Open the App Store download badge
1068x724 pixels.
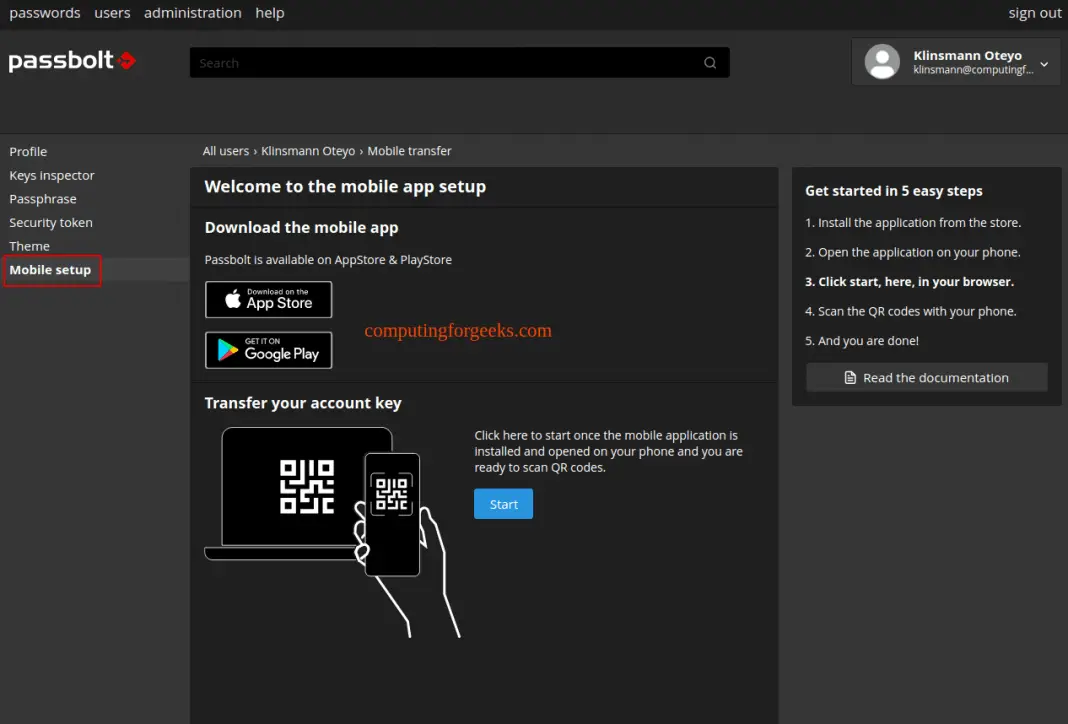(268, 300)
